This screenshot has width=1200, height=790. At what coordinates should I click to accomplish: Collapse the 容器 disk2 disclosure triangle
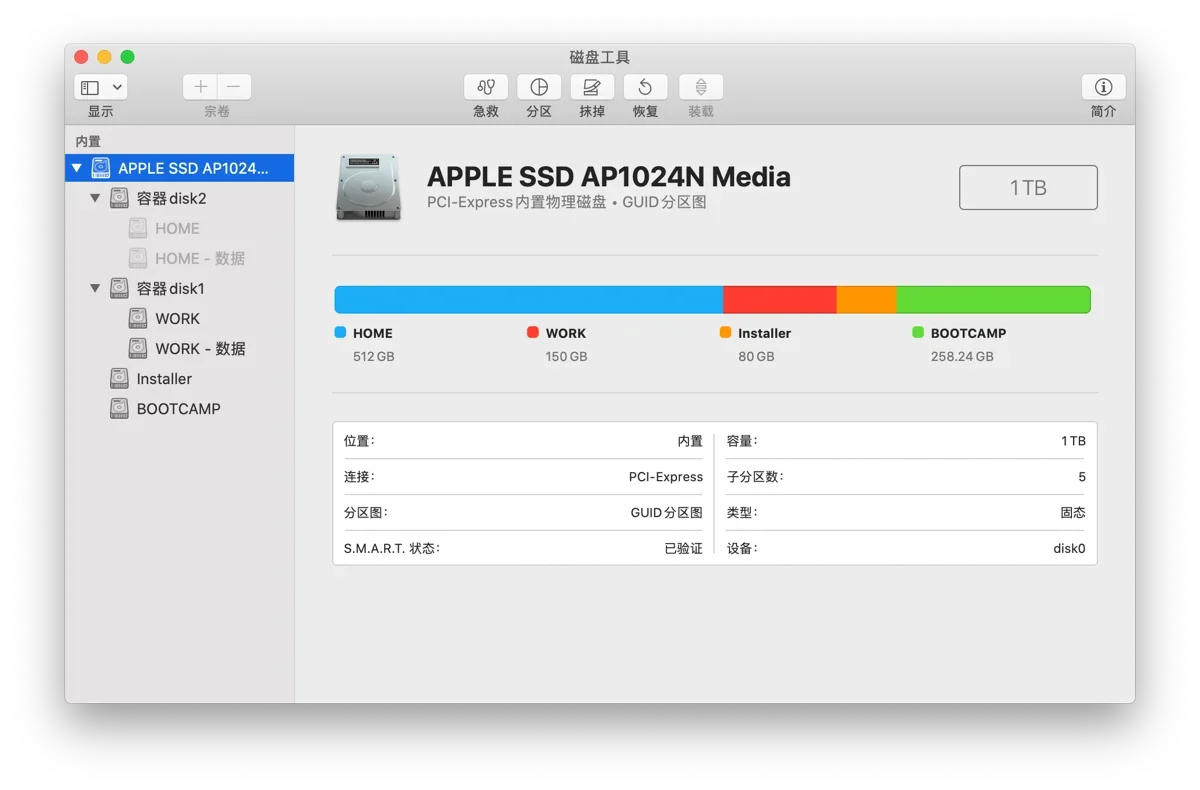[x=96, y=198]
